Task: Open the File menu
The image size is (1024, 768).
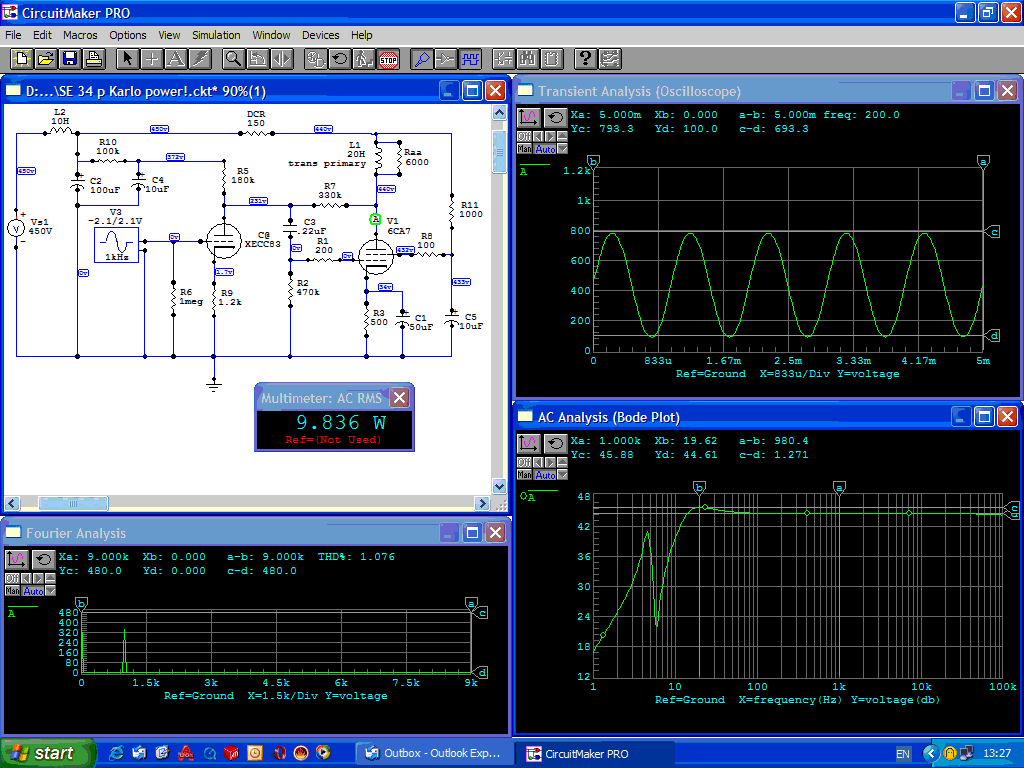Action: point(13,35)
